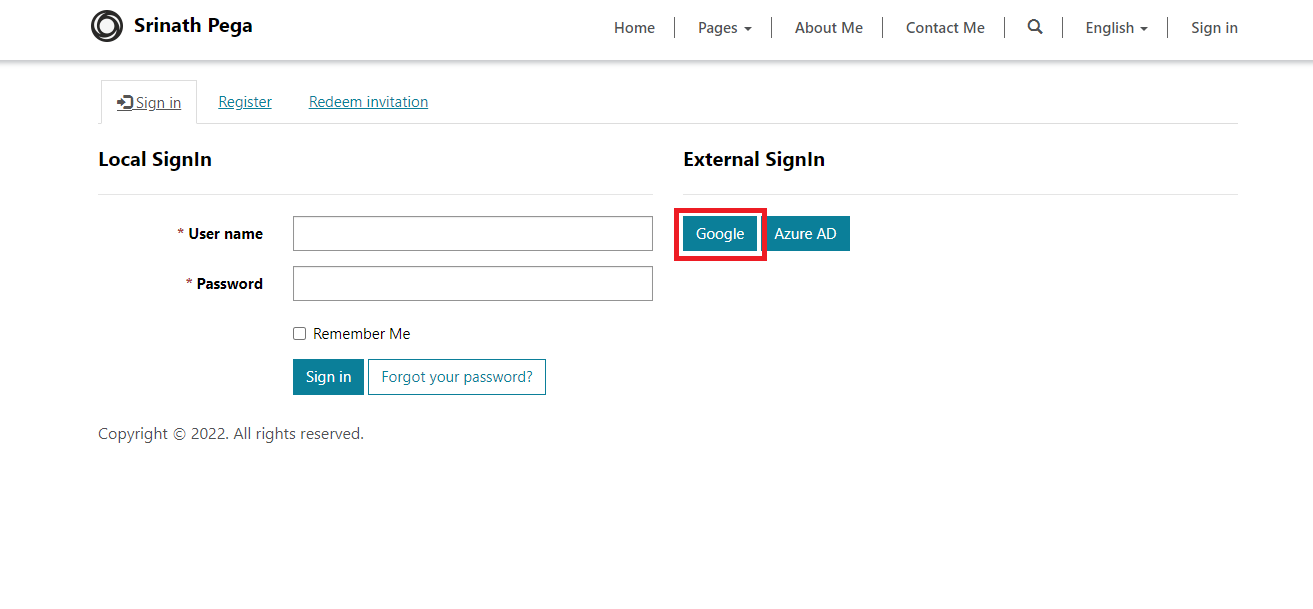Navigate to Contact Me
Screen dimensions: 1313x609
[x=945, y=28]
